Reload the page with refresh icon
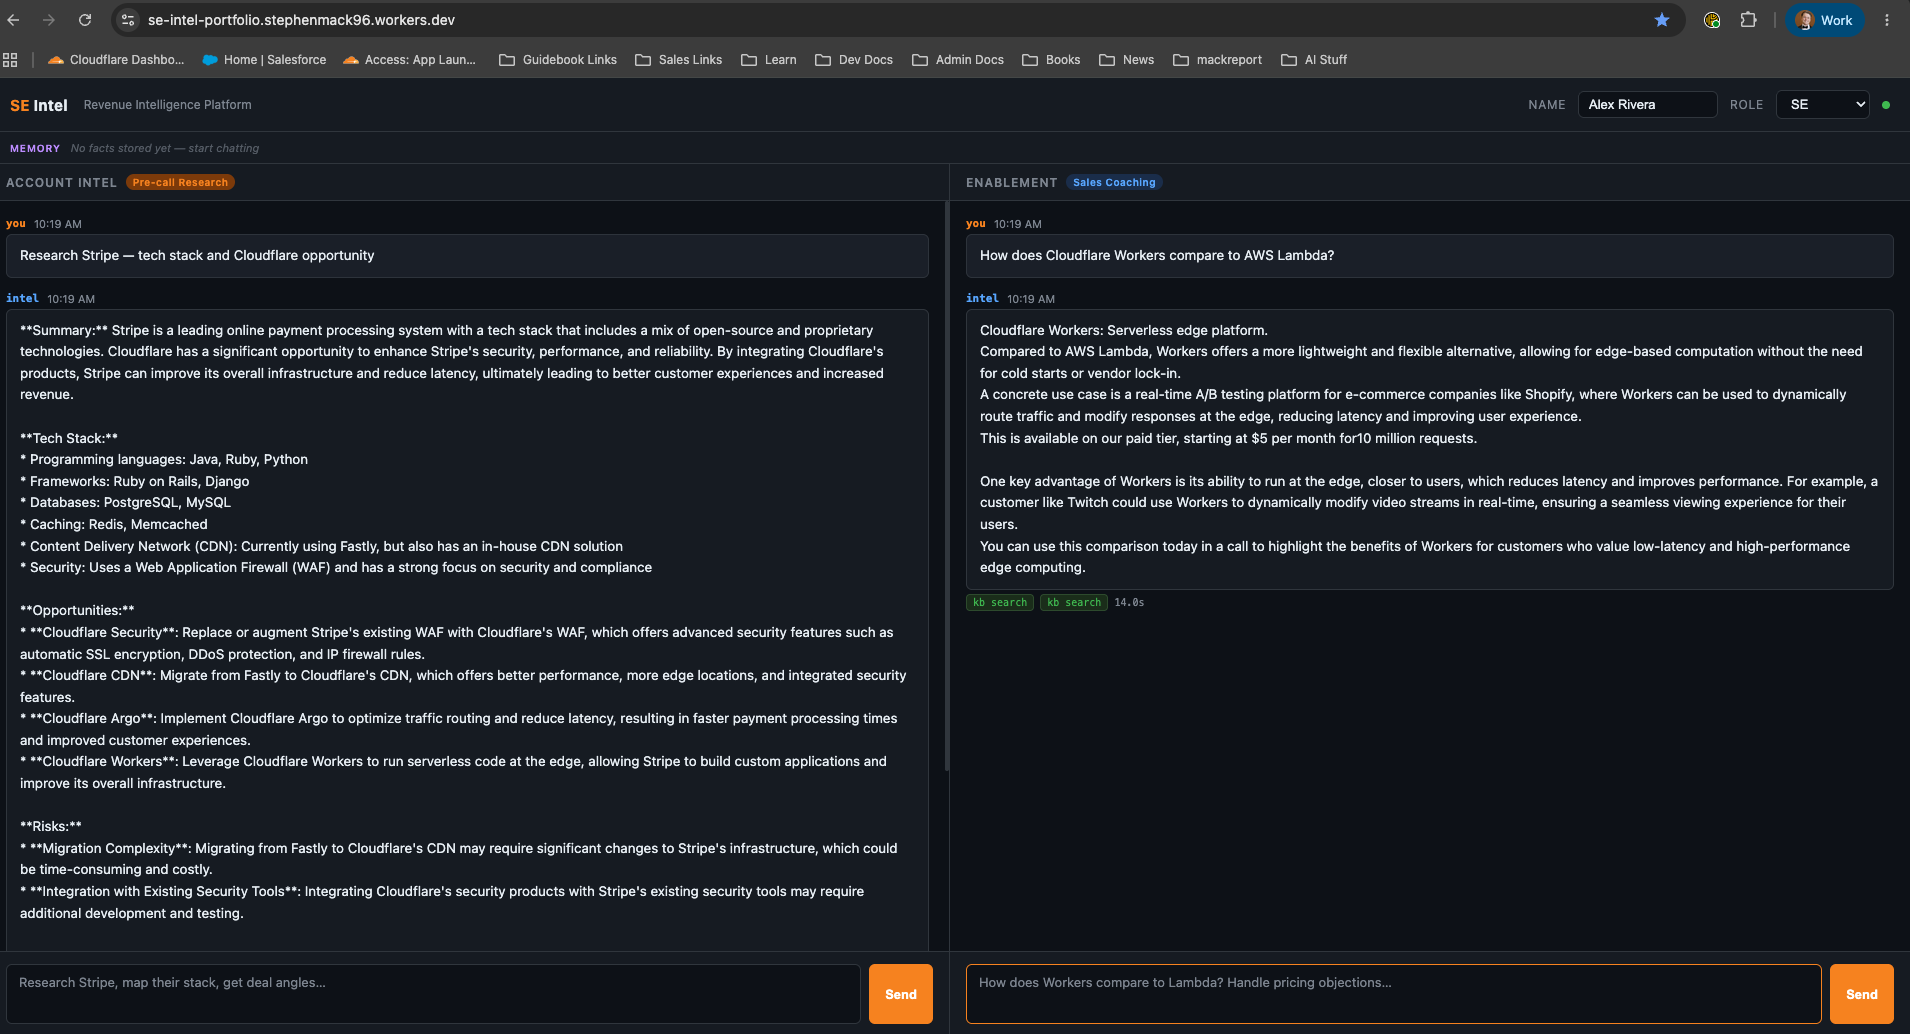1910x1034 pixels. [x=85, y=20]
